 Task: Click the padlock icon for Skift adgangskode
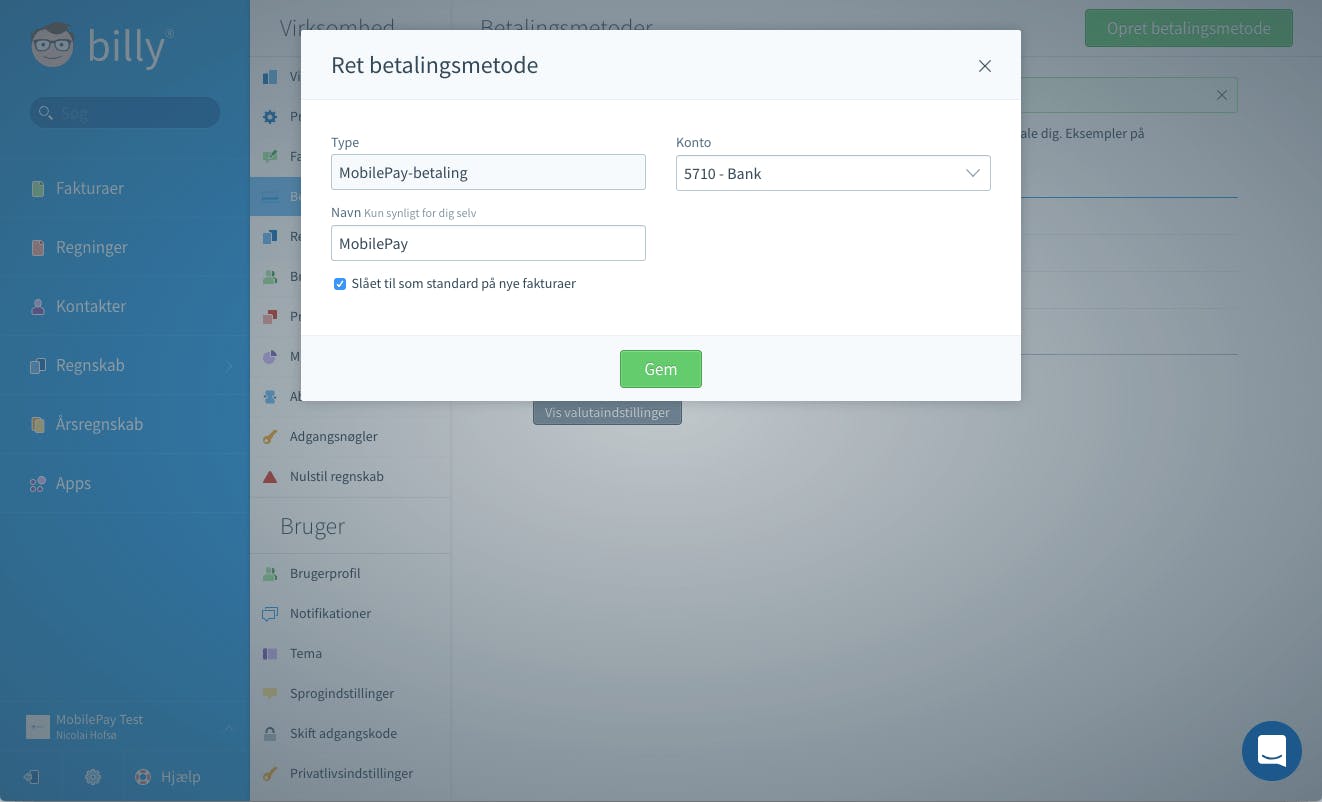(270, 733)
